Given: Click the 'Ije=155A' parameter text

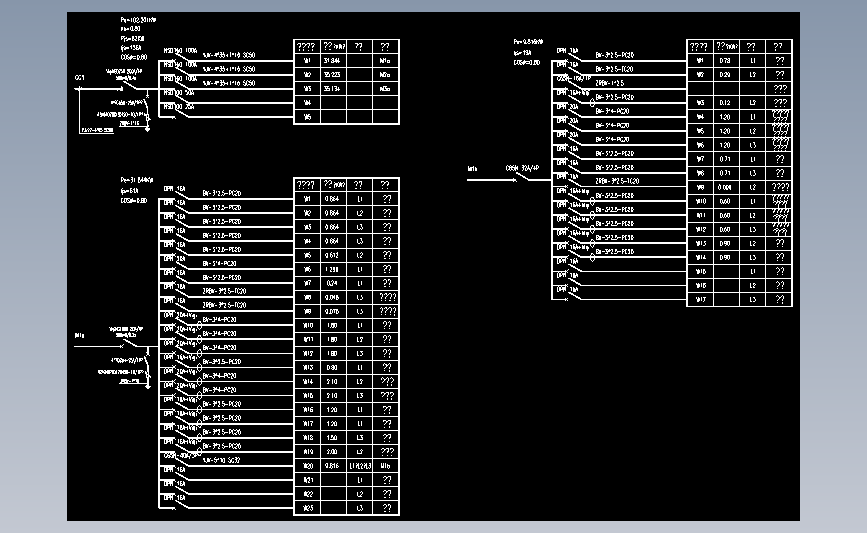Looking at the screenshot, I should pyautogui.click(x=131, y=48).
